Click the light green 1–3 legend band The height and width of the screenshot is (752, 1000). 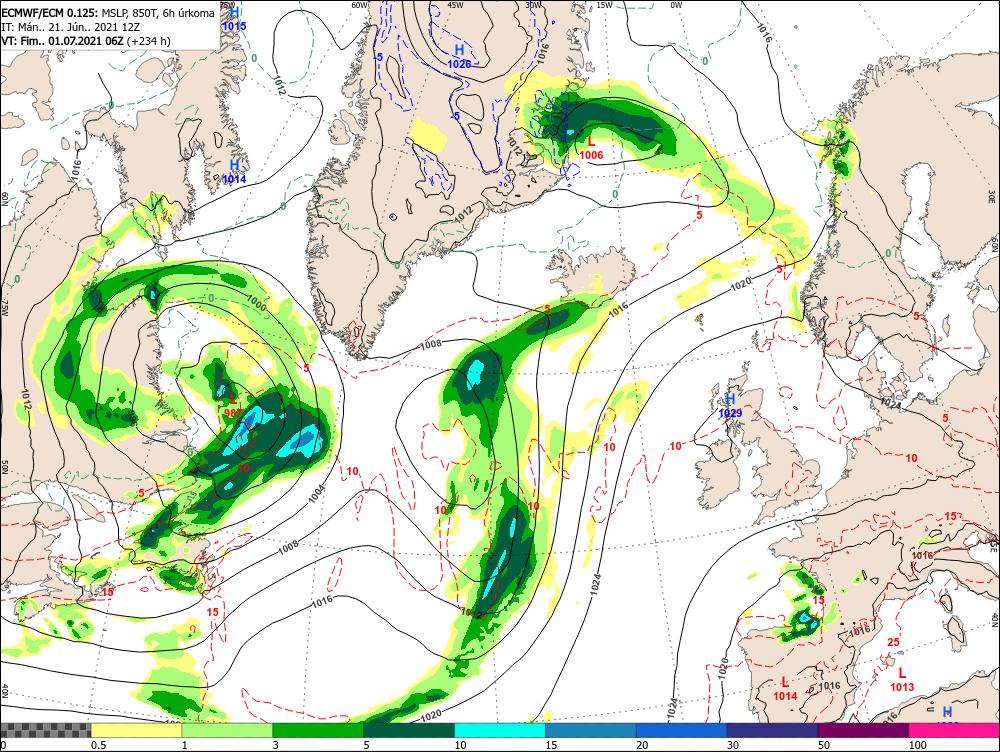click(x=227, y=730)
